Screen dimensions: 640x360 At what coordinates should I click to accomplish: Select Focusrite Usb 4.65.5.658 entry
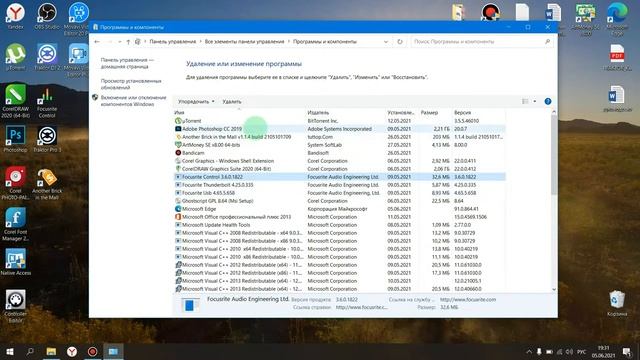coord(339,193)
